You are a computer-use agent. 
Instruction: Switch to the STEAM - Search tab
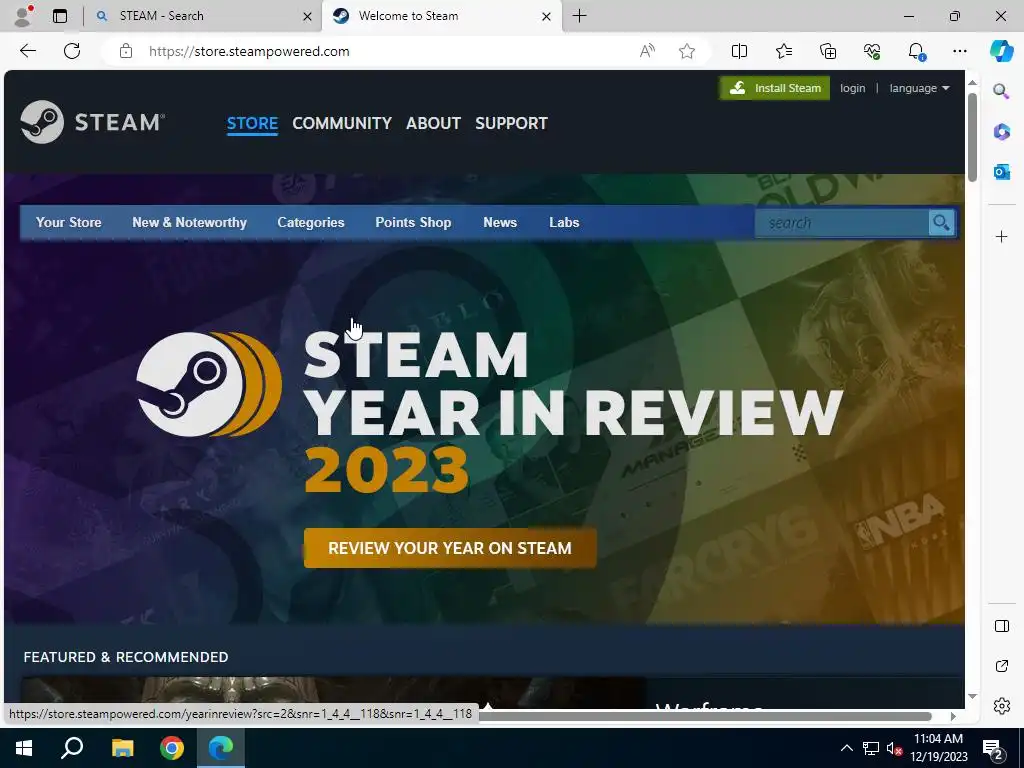(x=204, y=16)
